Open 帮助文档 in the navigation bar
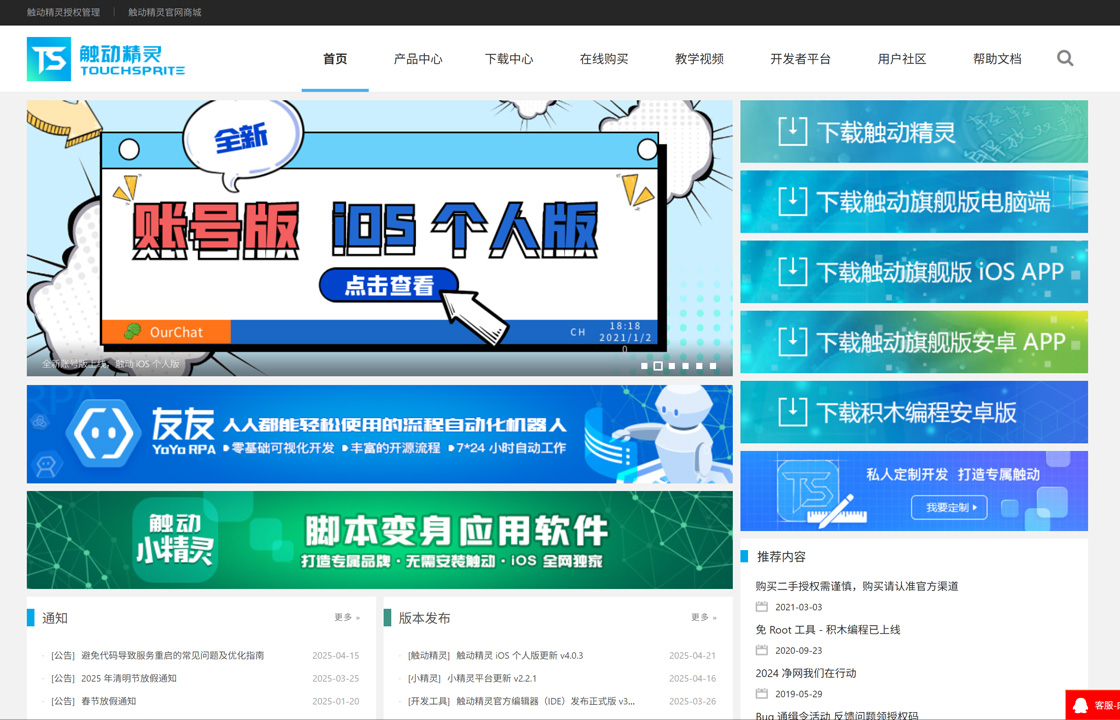Image resolution: width=1120 pixels, height=720 pixels. click(x=997, y=59)
